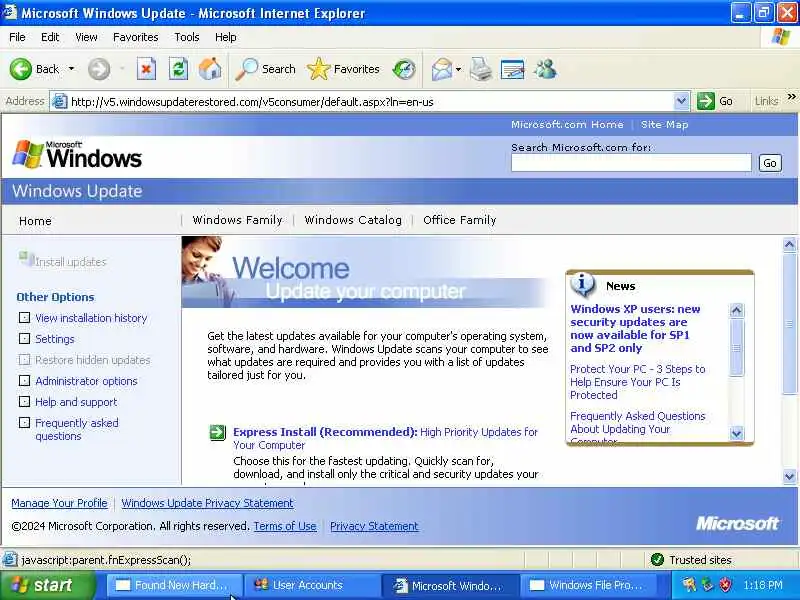
Task: Switch to User Accounts taskbar item
Action: pyautogui.click(x=311, y=585)
